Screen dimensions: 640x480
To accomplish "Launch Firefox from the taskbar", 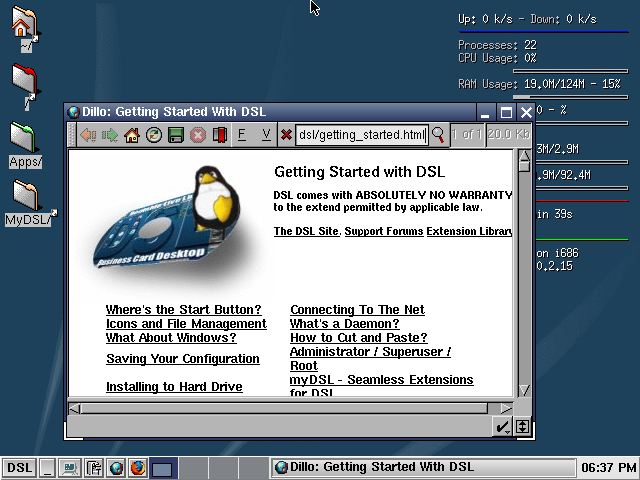I will click(138, 468).
